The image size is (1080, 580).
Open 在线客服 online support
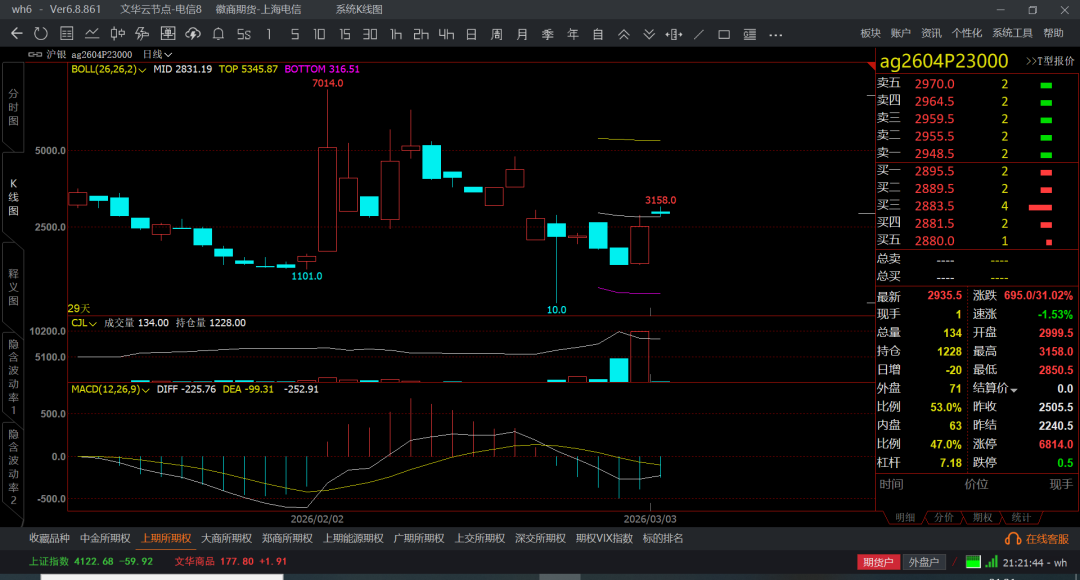click(x=1039, y=538)
